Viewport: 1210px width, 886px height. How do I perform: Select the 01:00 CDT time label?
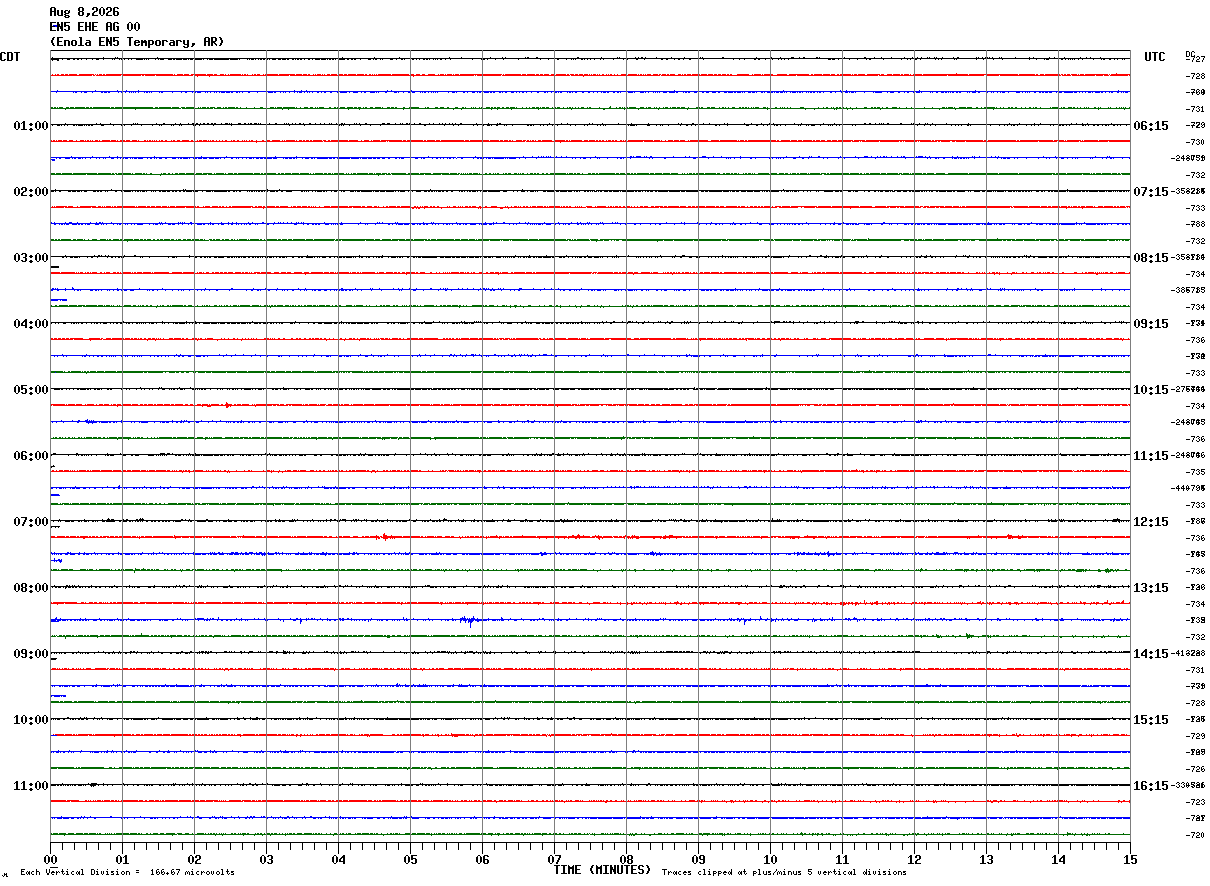coord(31,126)
